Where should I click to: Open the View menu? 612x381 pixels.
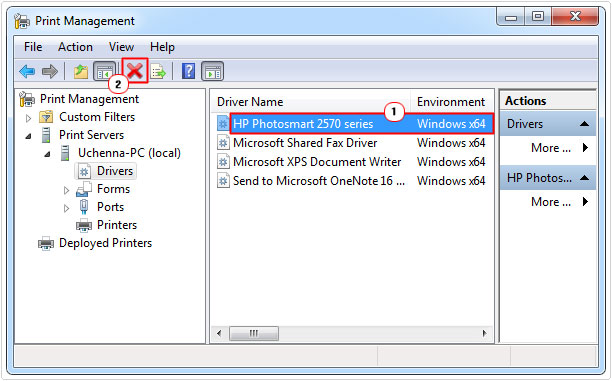click(121, 47)
